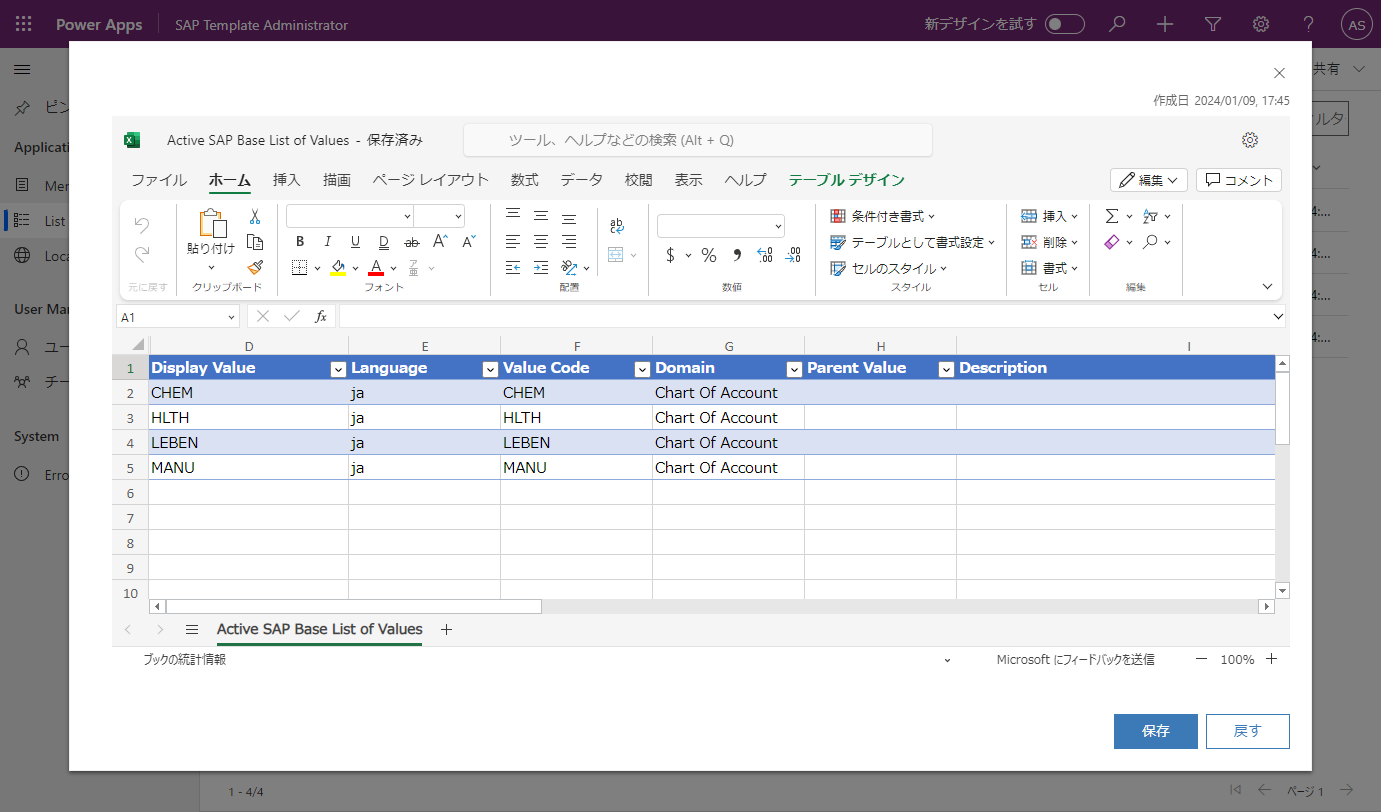Click the Decrease Decimal icon
Image resolution: width=1381 pixels, height=812 pixels.
click(793, 255)
